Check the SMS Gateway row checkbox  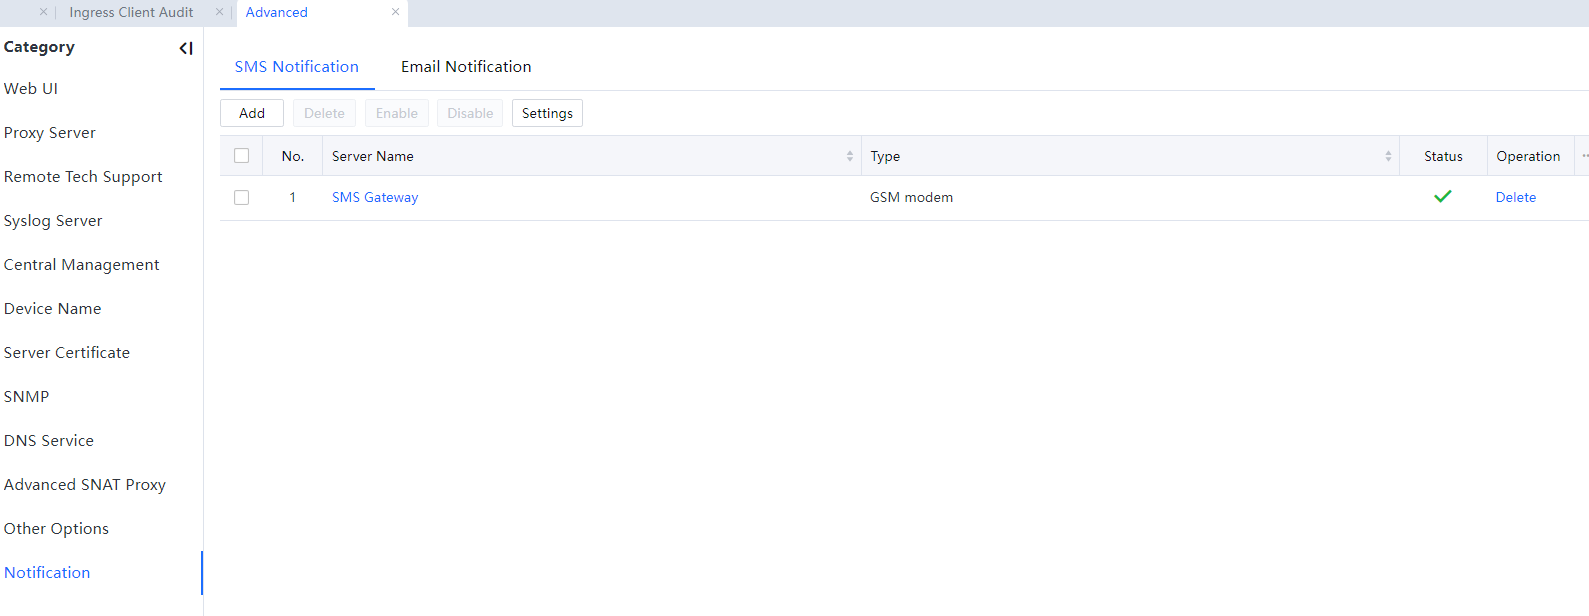(x=241, y=198)
